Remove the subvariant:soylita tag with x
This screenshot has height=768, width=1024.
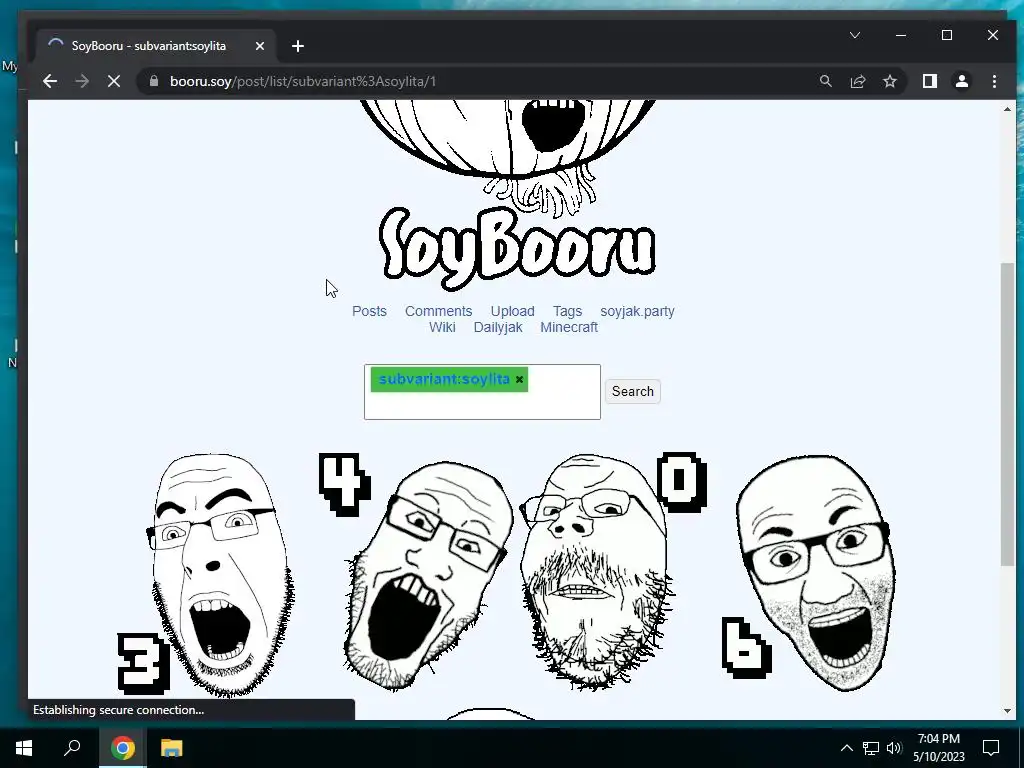(519, 379)
